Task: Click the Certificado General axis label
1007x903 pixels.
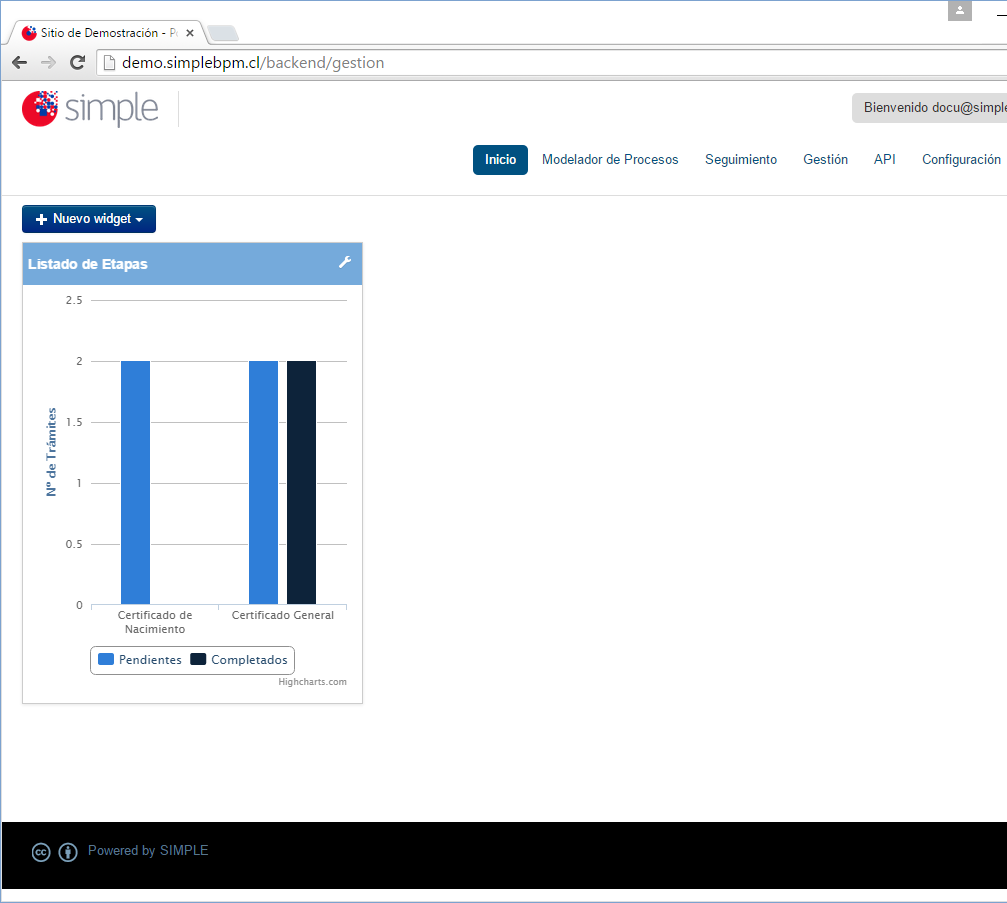Action: click(283, 615)
